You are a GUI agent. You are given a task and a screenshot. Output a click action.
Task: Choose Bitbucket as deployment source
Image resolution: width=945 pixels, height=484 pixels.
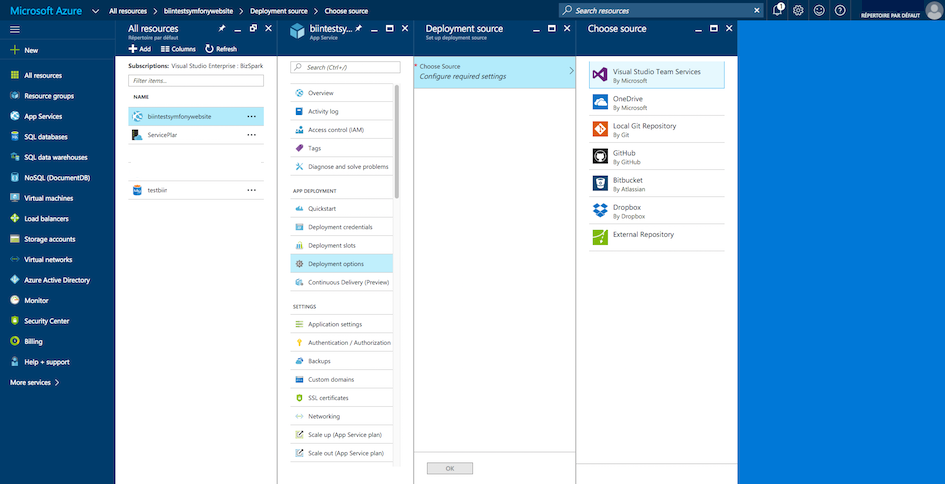tap(657, 183)
